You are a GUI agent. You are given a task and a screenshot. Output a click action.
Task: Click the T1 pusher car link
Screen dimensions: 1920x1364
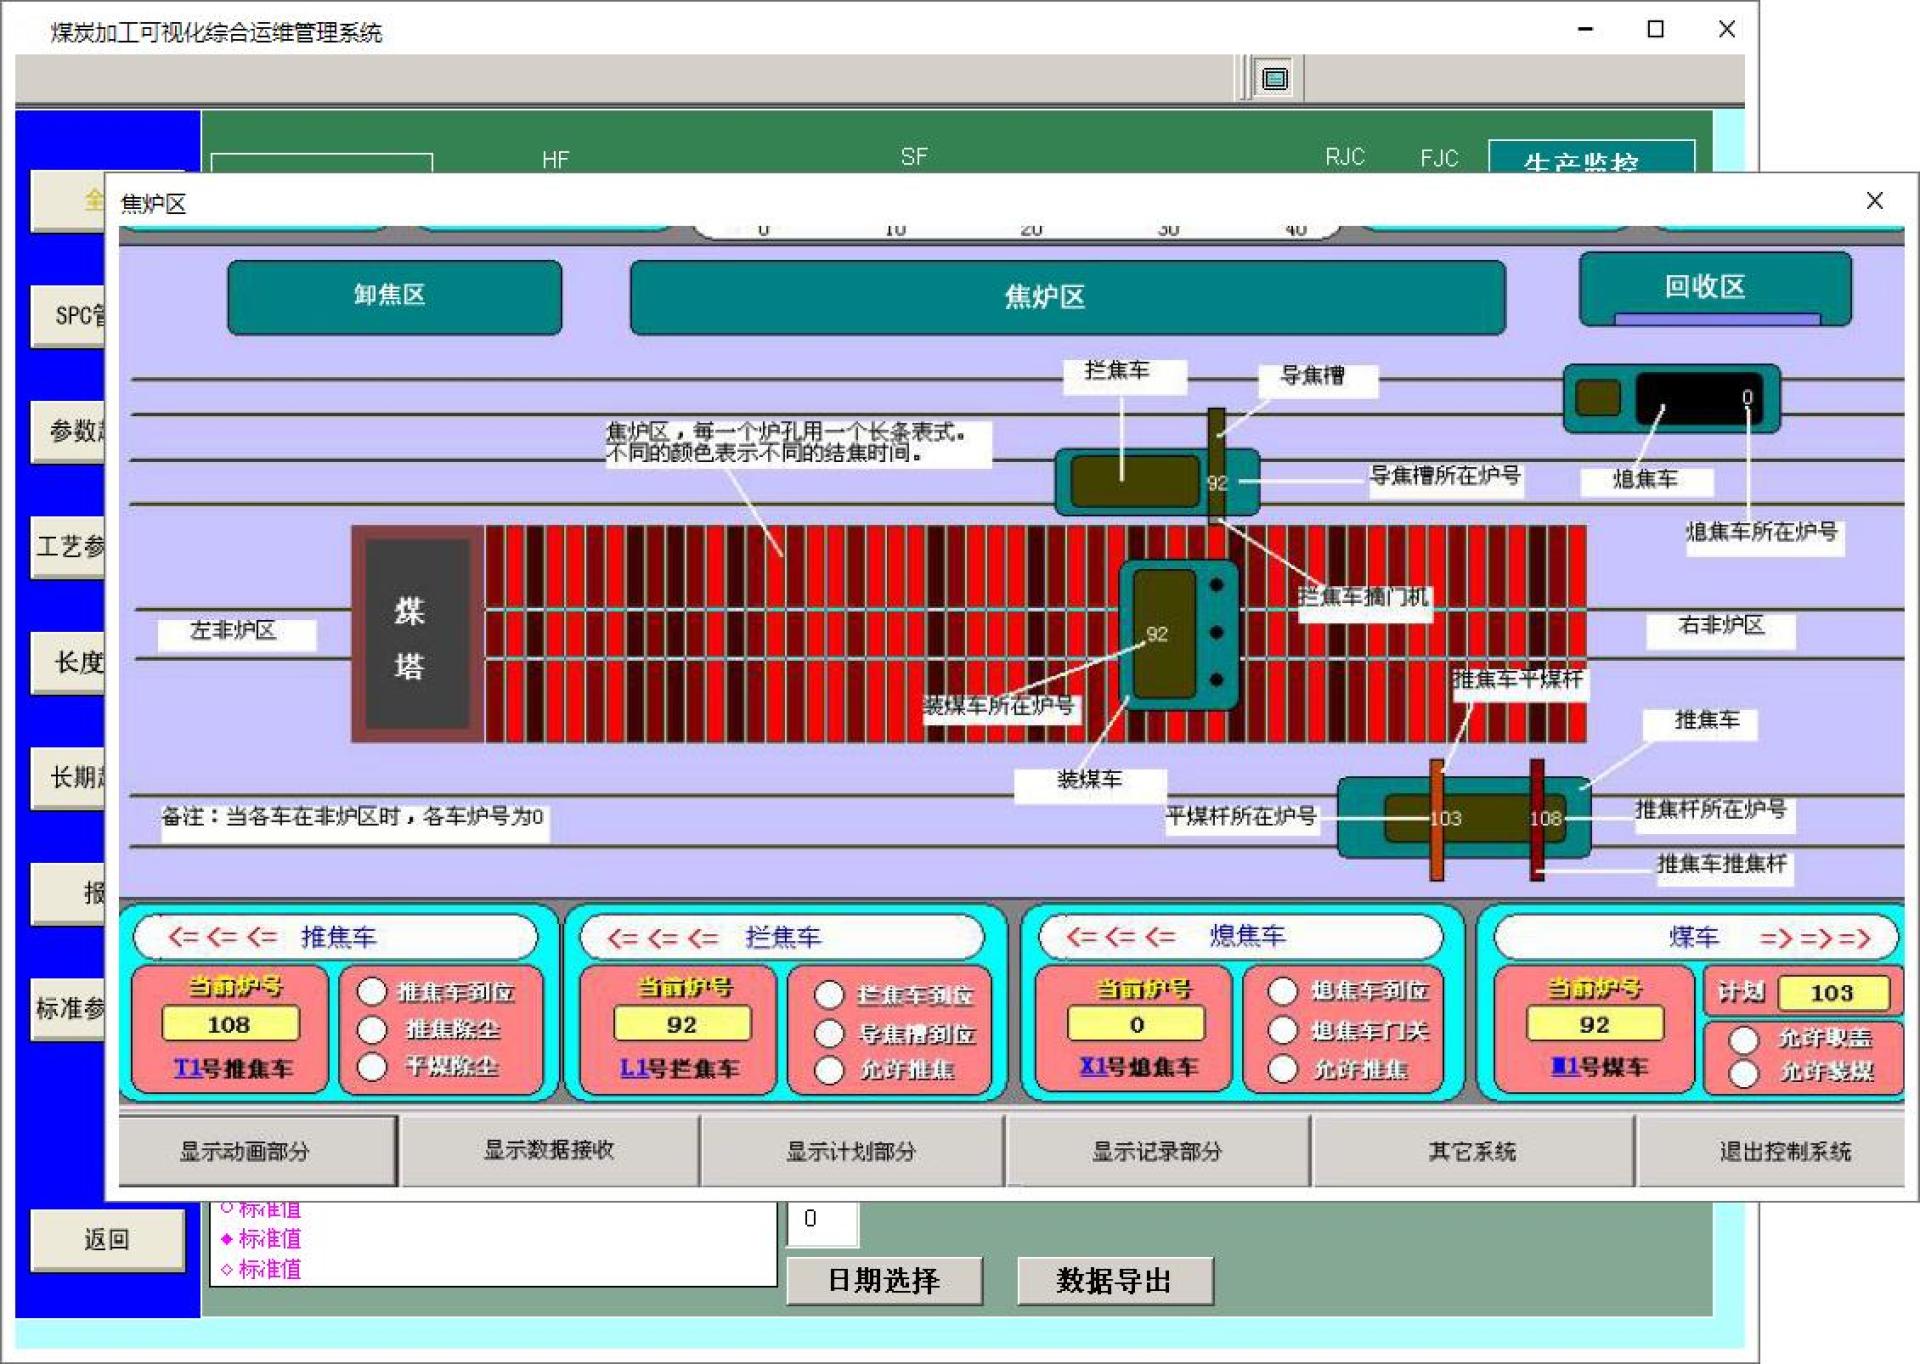pos(188,1068)
